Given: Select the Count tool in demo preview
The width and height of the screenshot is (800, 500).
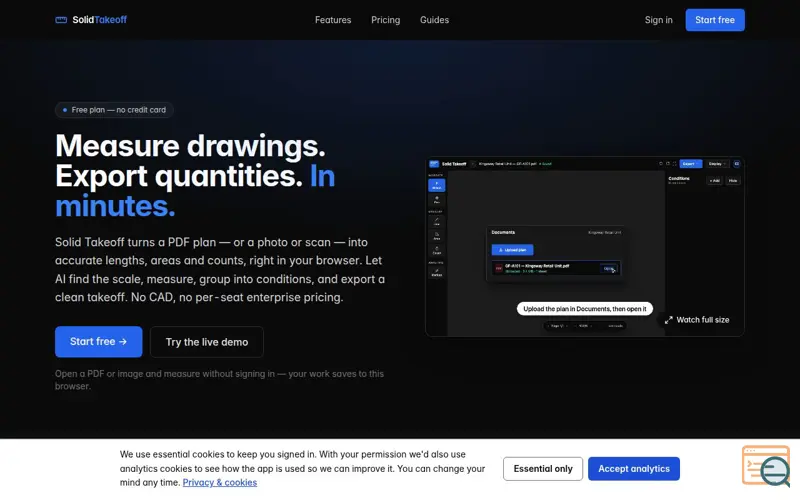Looking at the screenshot, I should point(436,250).
